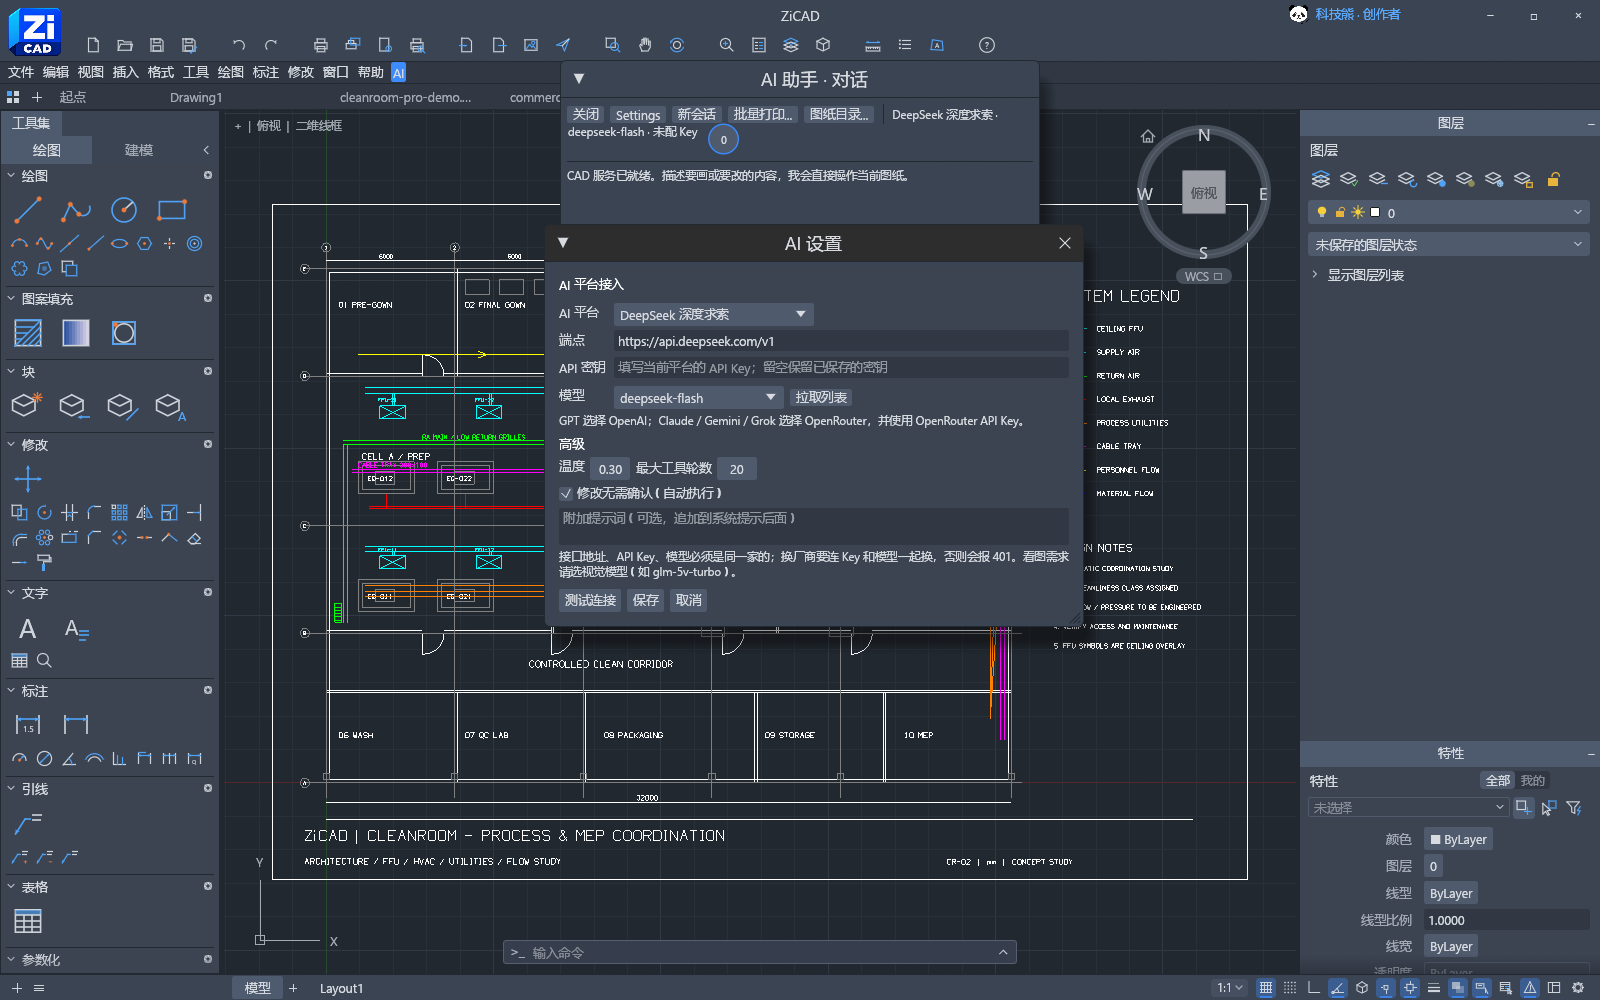
Task: Click the Pan hand tool in toolbar
Action: pyautogui.click(x=645, y=45)
